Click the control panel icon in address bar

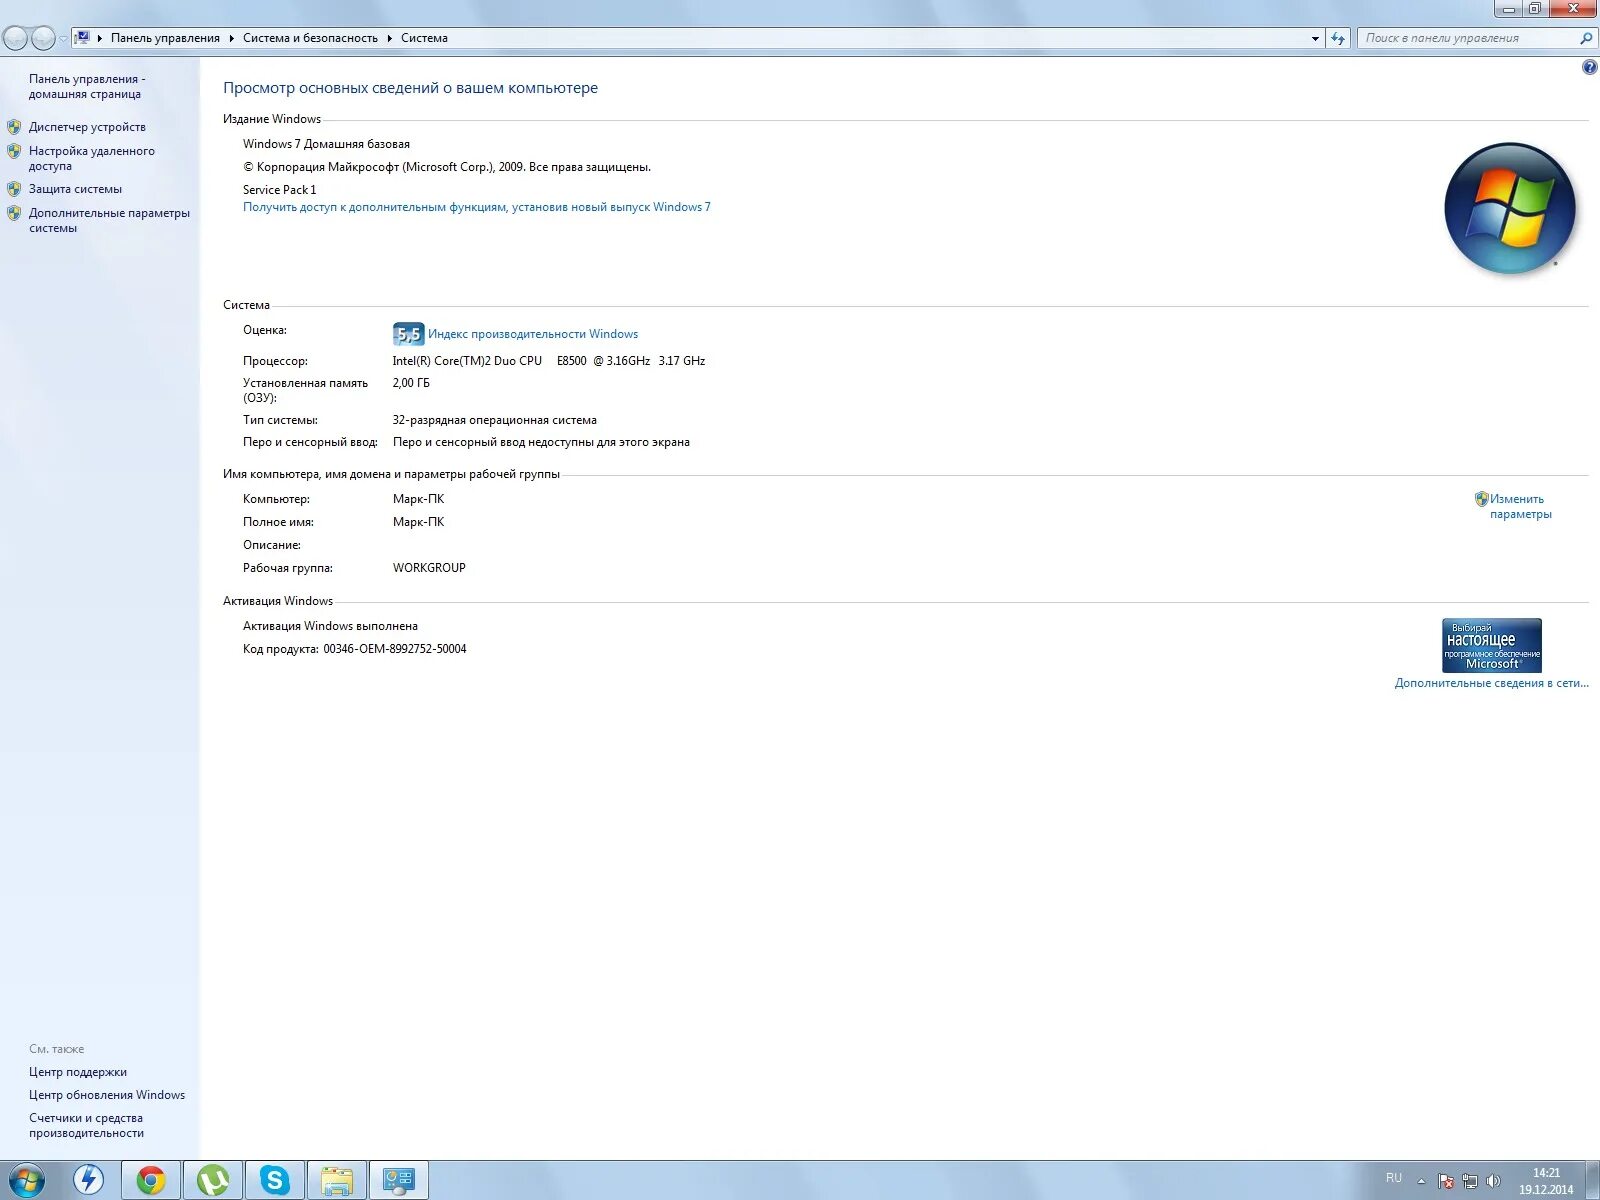[83, 38]
